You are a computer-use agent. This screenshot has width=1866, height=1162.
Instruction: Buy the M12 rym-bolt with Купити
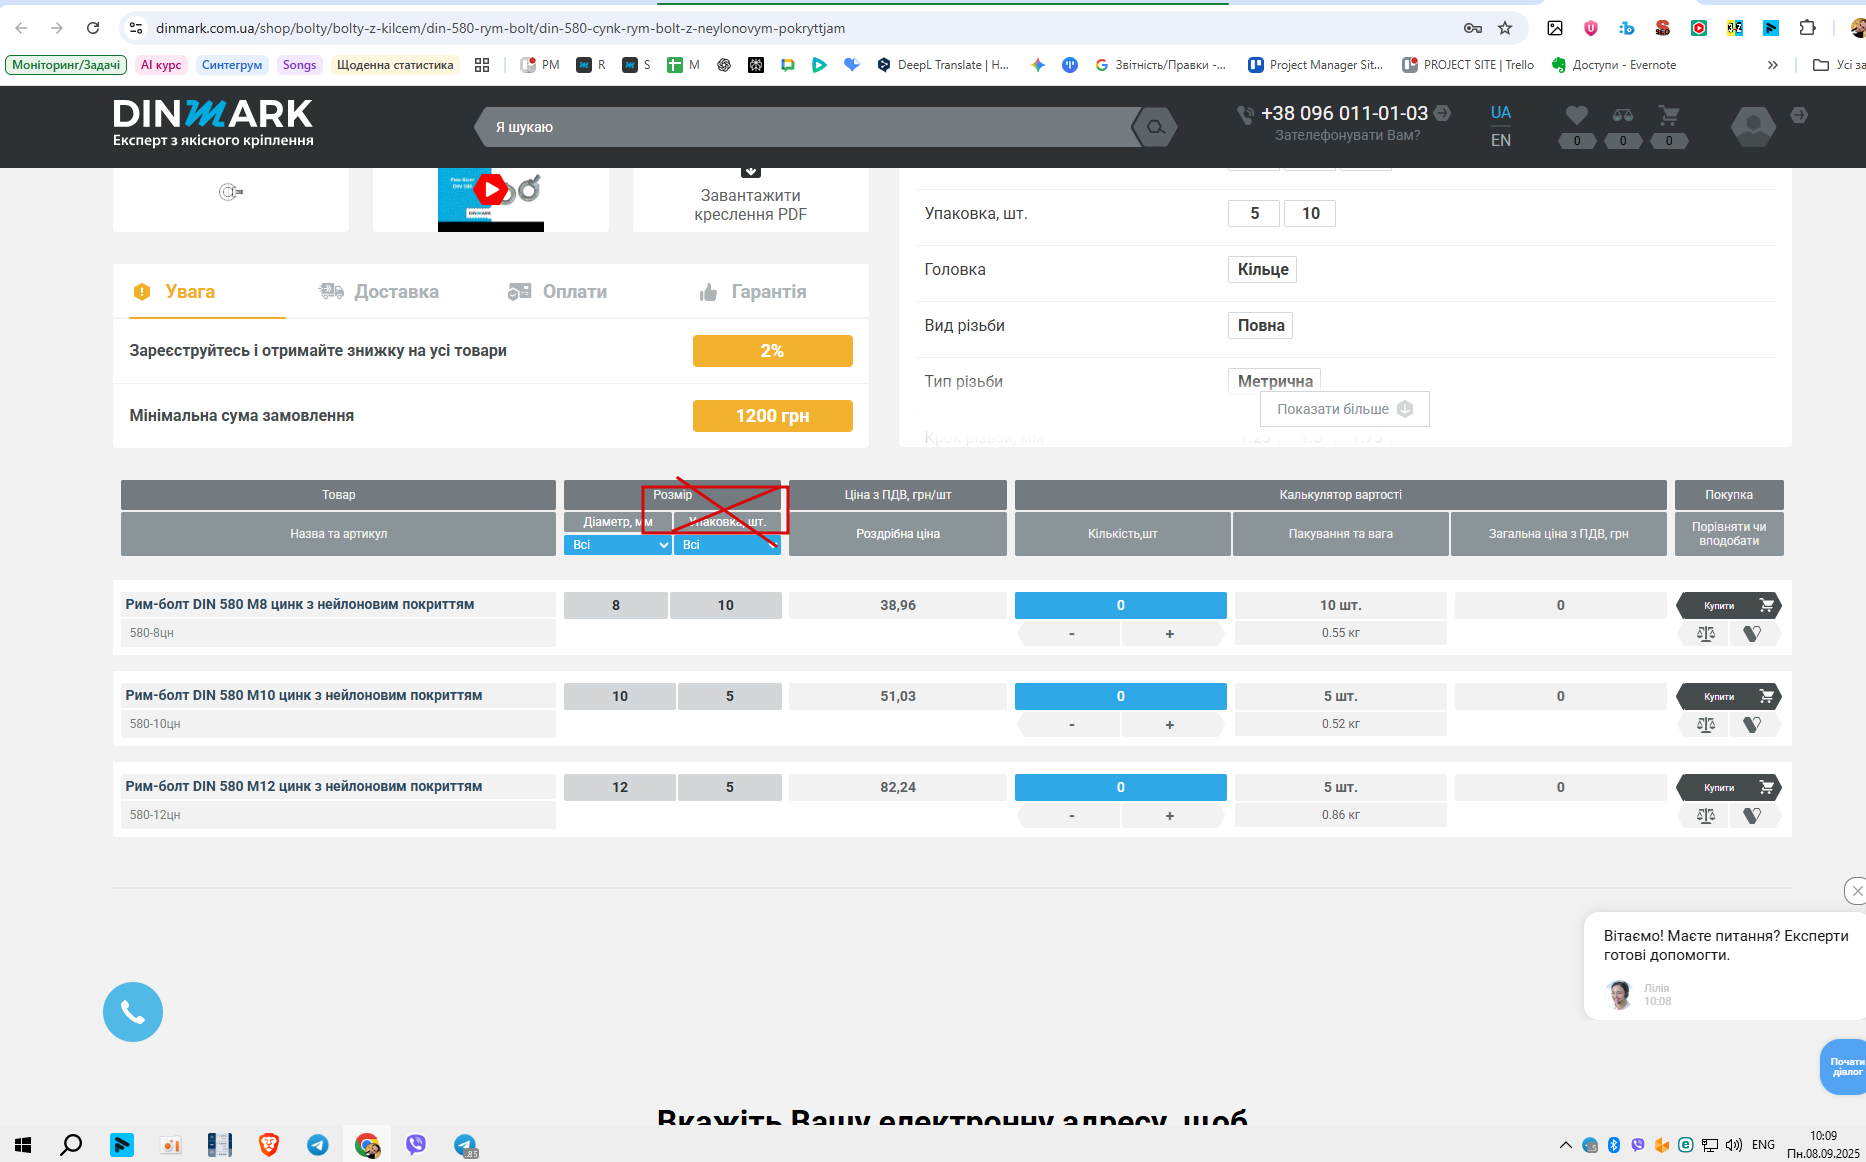point(1729,787)
